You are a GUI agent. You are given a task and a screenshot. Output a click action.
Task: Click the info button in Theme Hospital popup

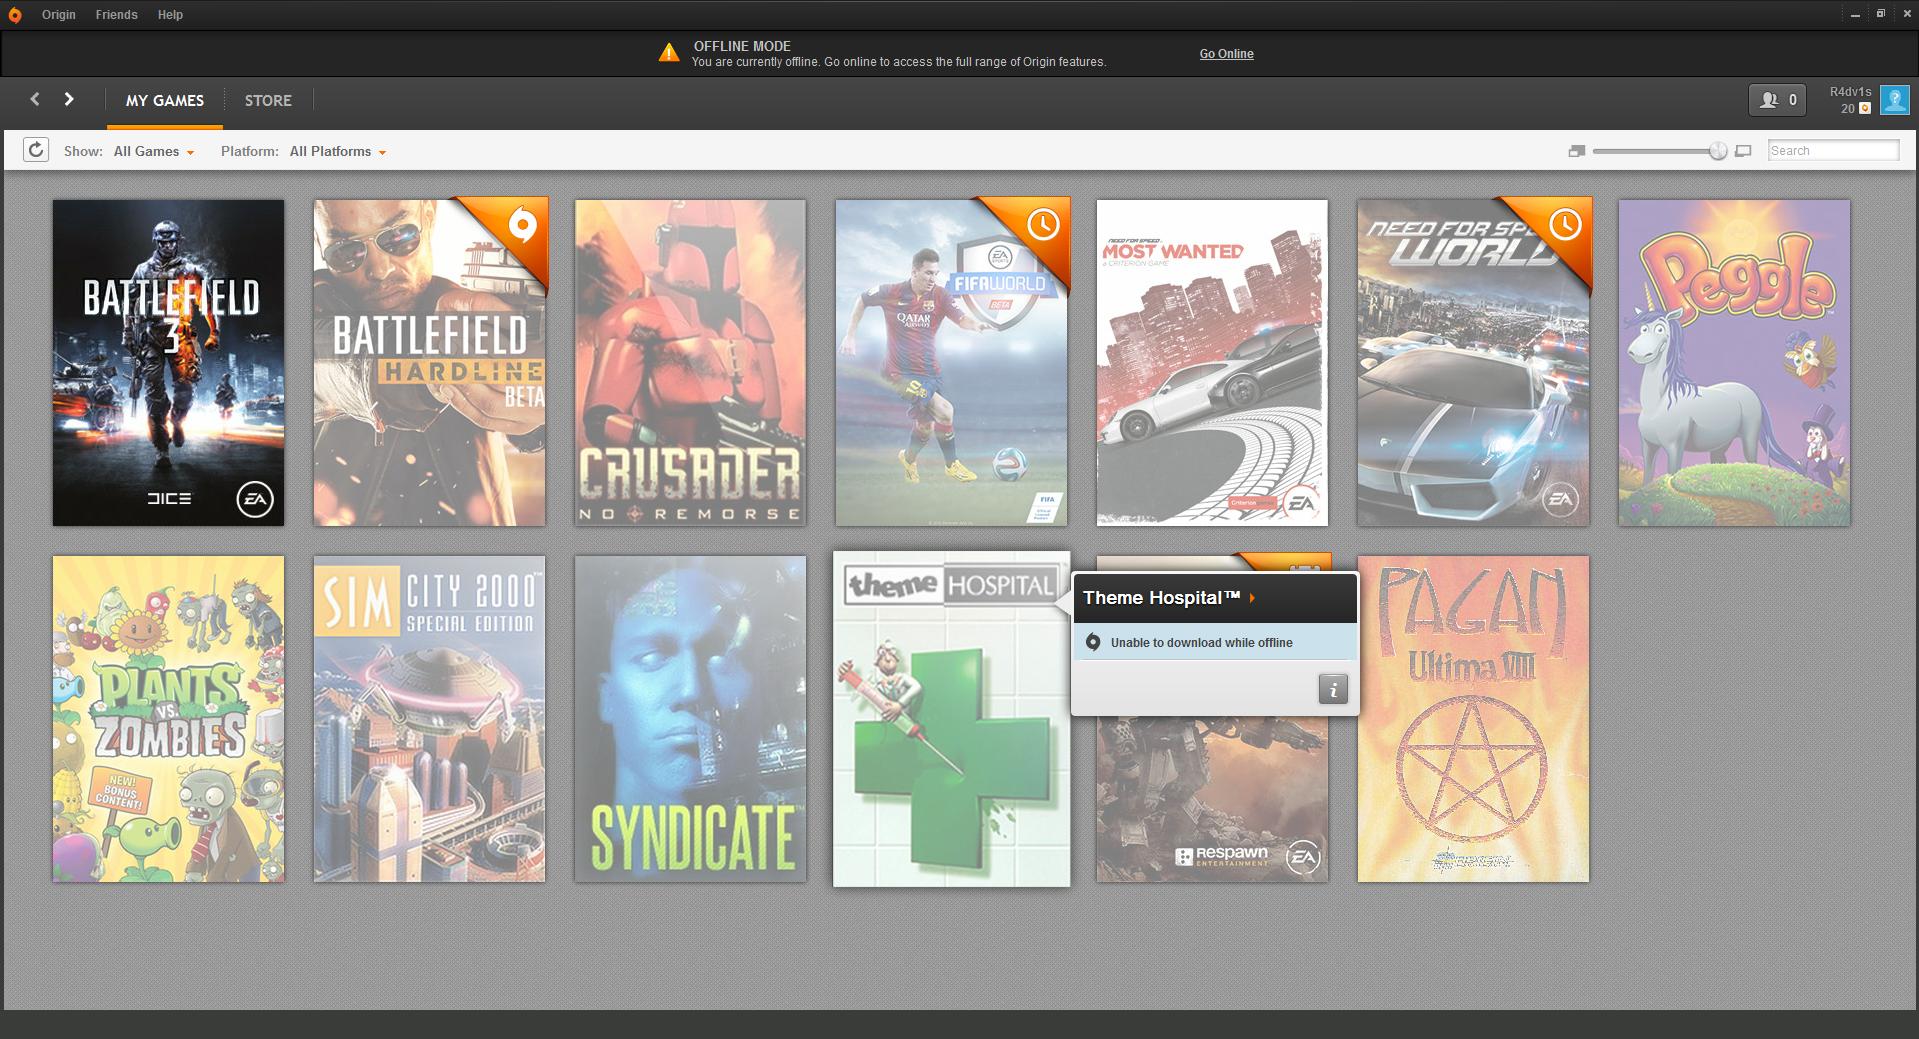click(1333, 689)
